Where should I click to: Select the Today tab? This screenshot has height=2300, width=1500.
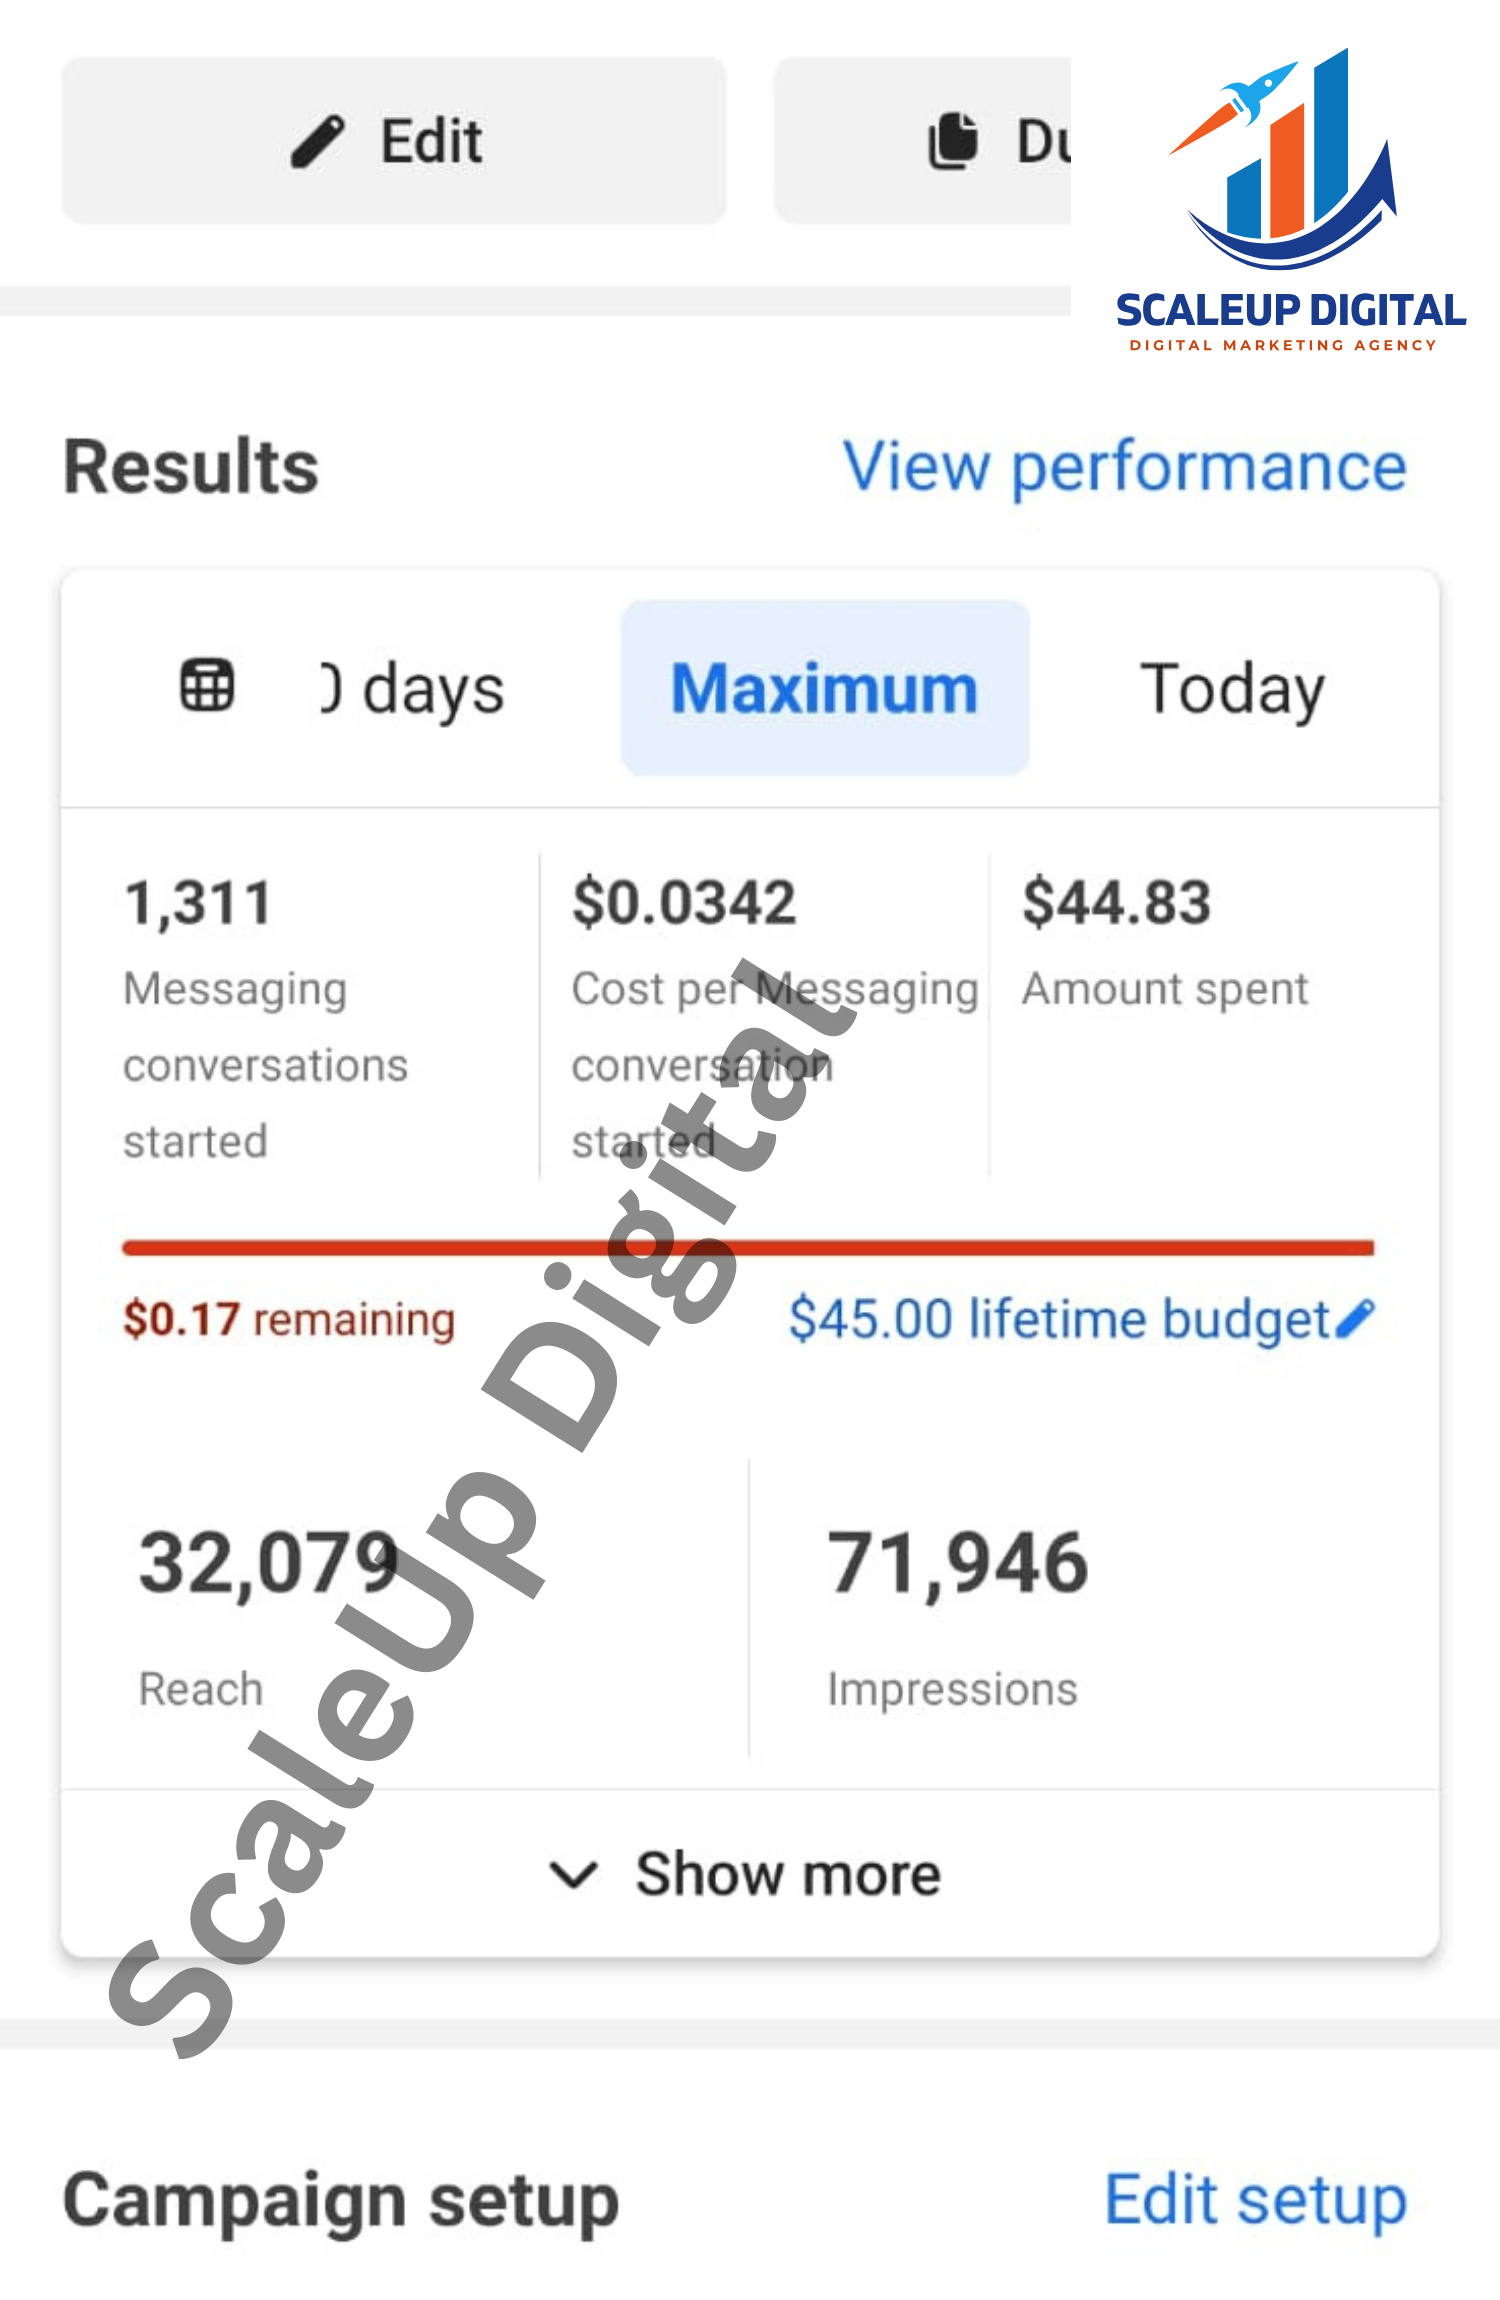click(1232, 688)
